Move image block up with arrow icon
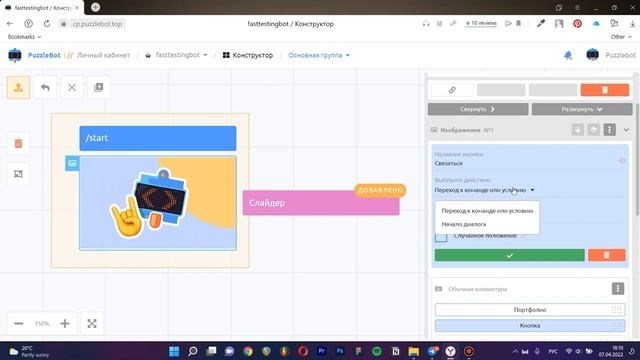This screenshot has height=360, width=640. click(593, 130)
